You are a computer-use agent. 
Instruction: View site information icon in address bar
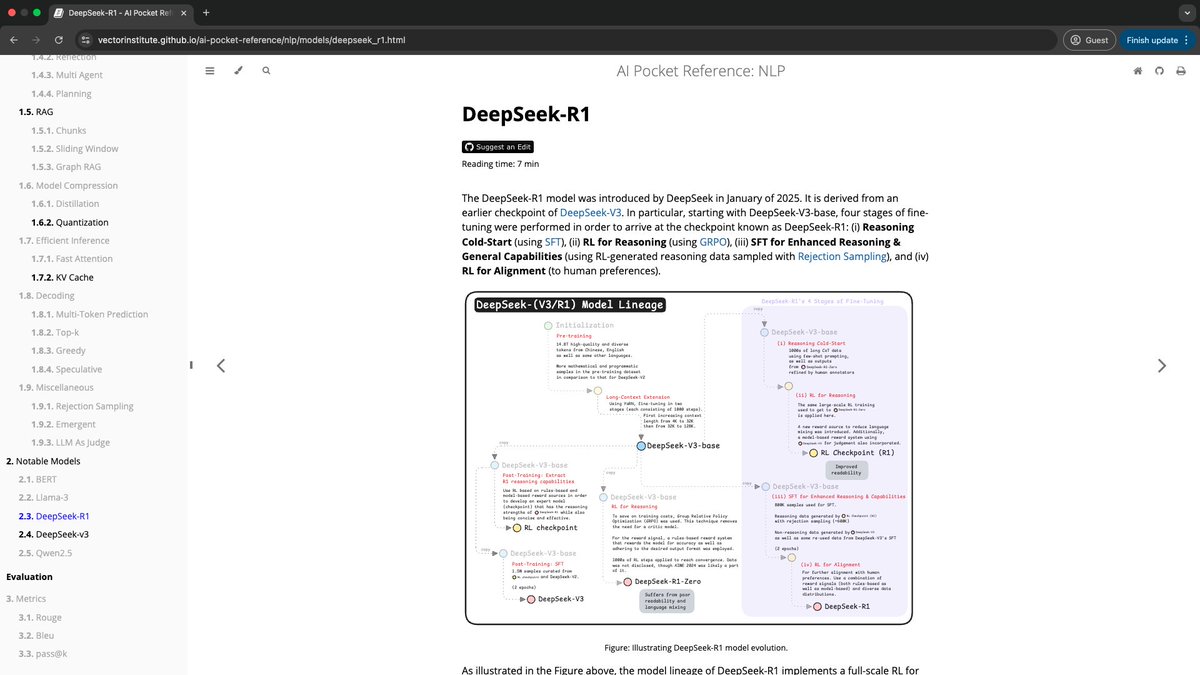(86, 40)
